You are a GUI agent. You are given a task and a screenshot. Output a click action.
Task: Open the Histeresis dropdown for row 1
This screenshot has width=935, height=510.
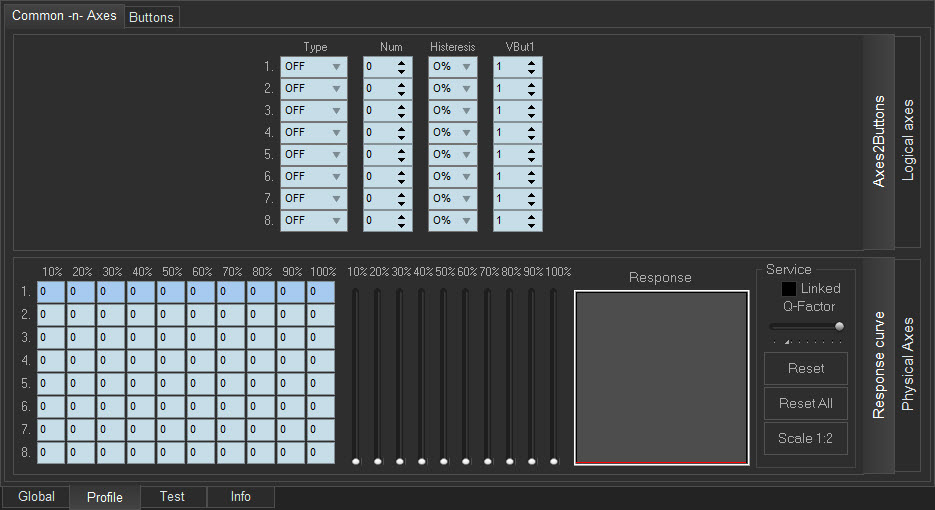click(x=453, y=67)
